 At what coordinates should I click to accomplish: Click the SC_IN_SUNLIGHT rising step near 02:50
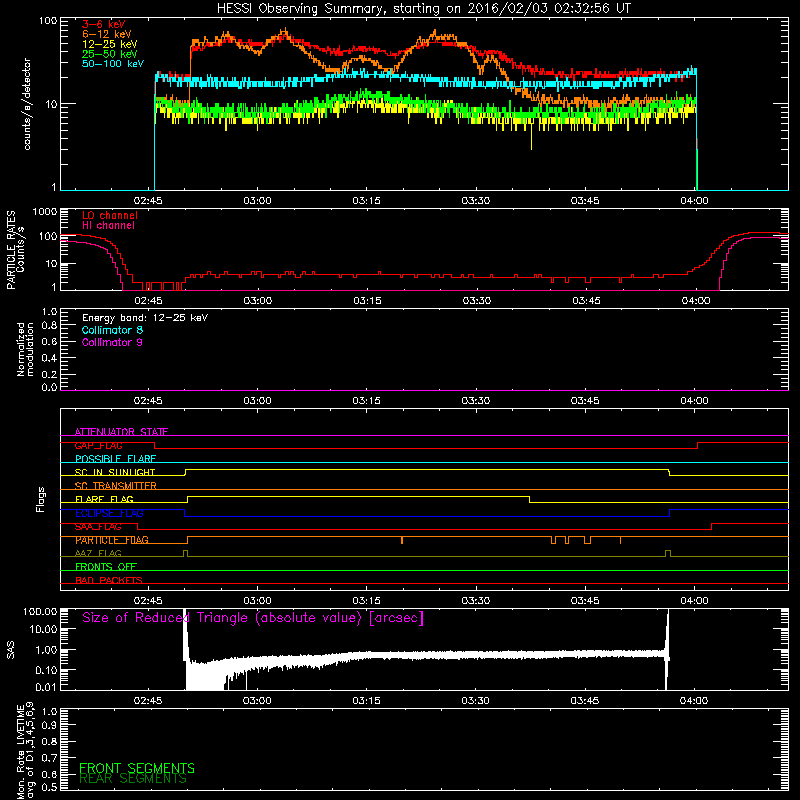(186, 472)
